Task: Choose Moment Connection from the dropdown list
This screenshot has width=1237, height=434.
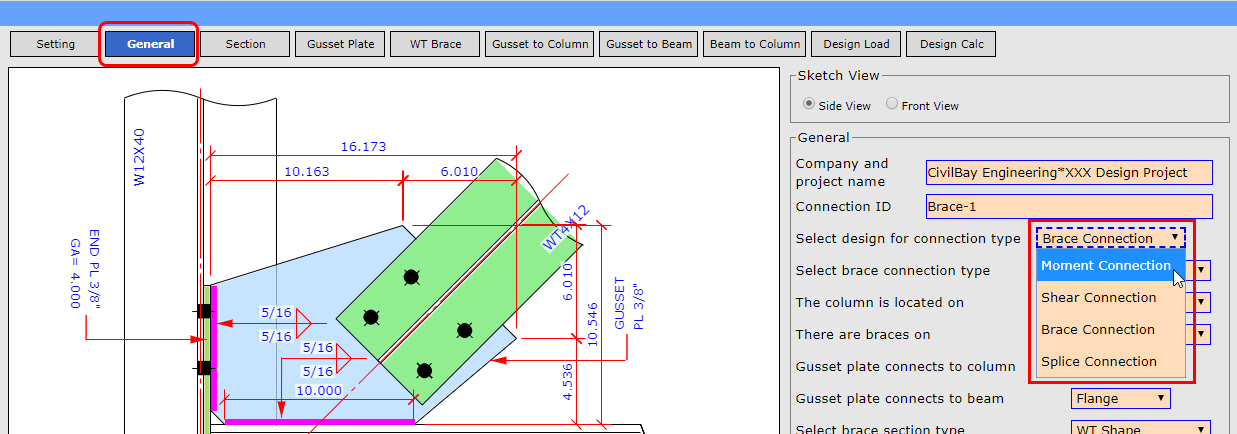Action: point(1105,266)
